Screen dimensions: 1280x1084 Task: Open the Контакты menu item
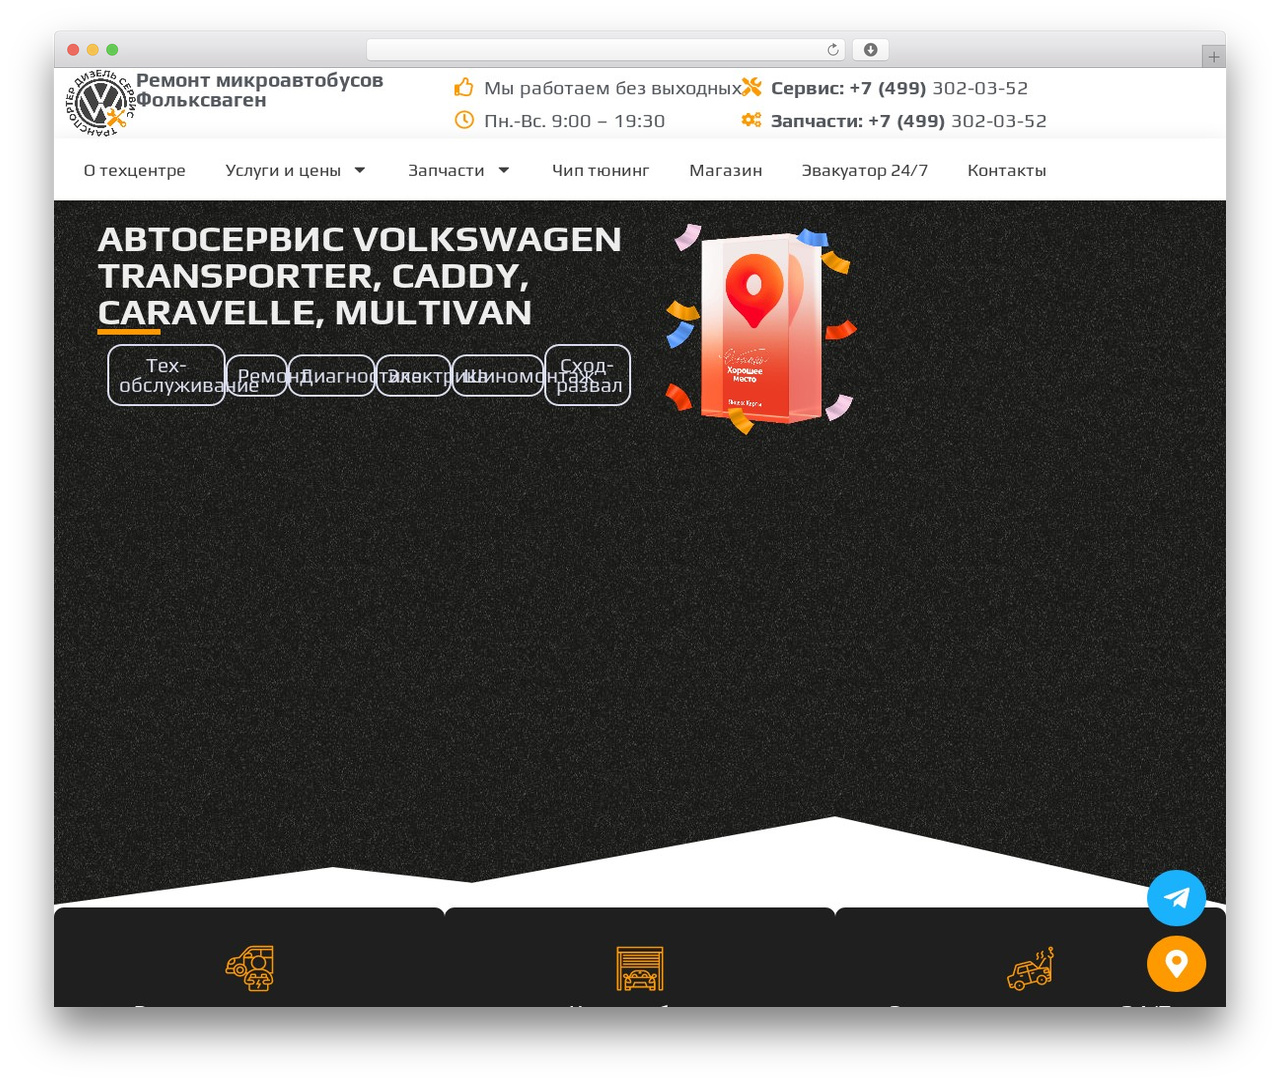click(x=1006, y=170)
